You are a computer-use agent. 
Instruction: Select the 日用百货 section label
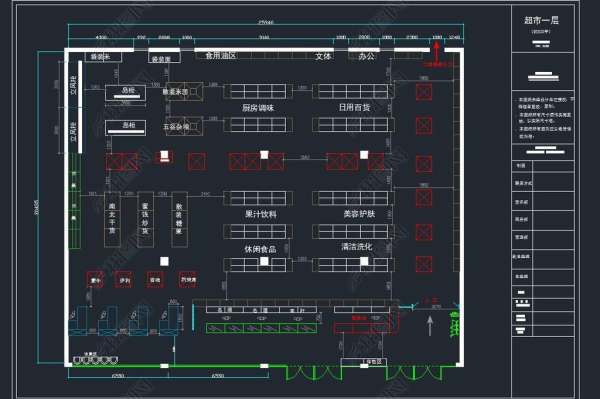point(354,107)
